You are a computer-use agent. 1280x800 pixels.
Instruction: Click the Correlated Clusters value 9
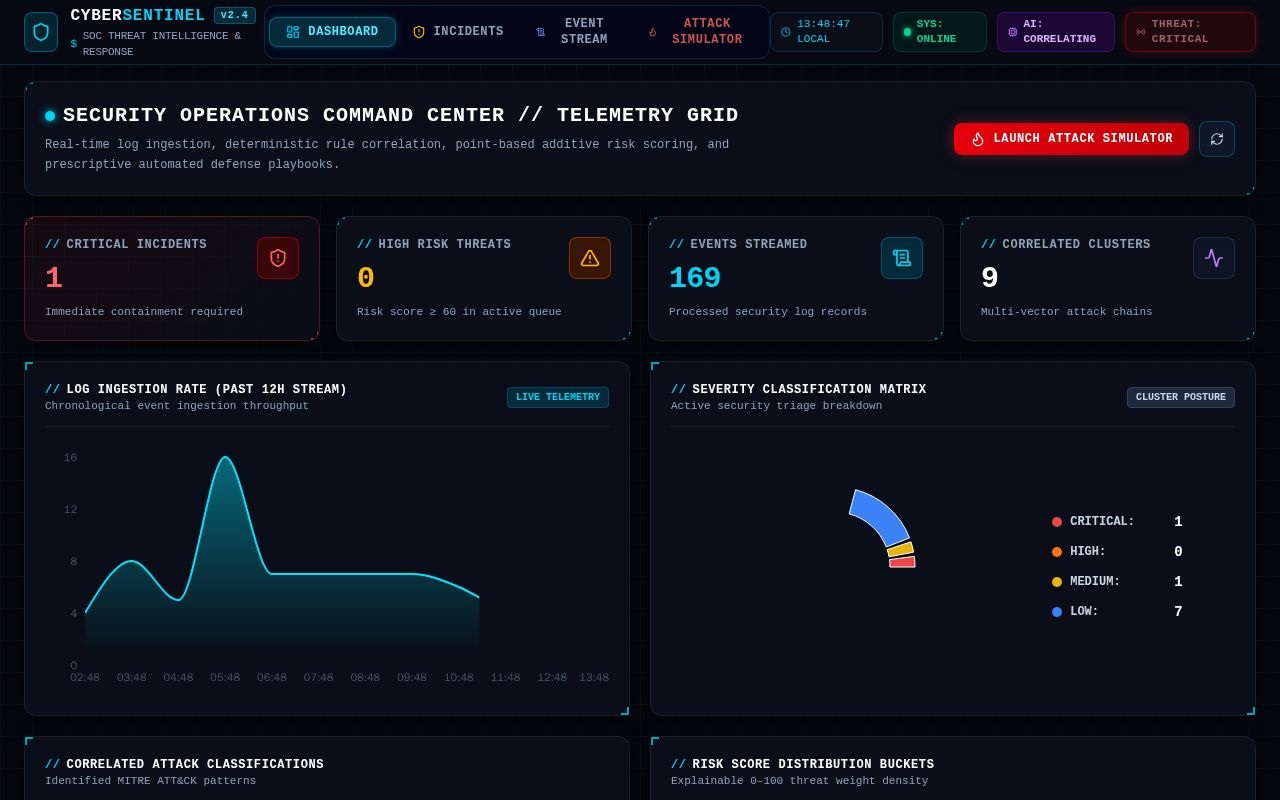tap(990, 278)
